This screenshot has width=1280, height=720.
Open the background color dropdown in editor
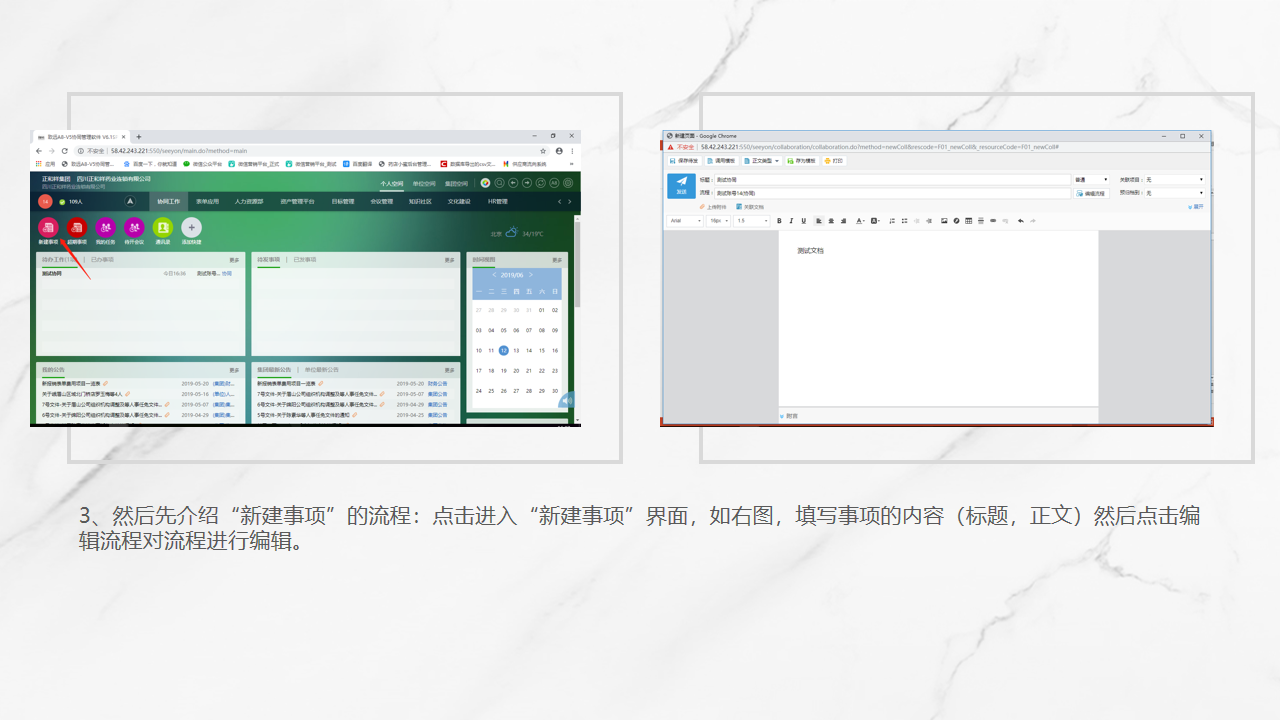tap(876, 220)
